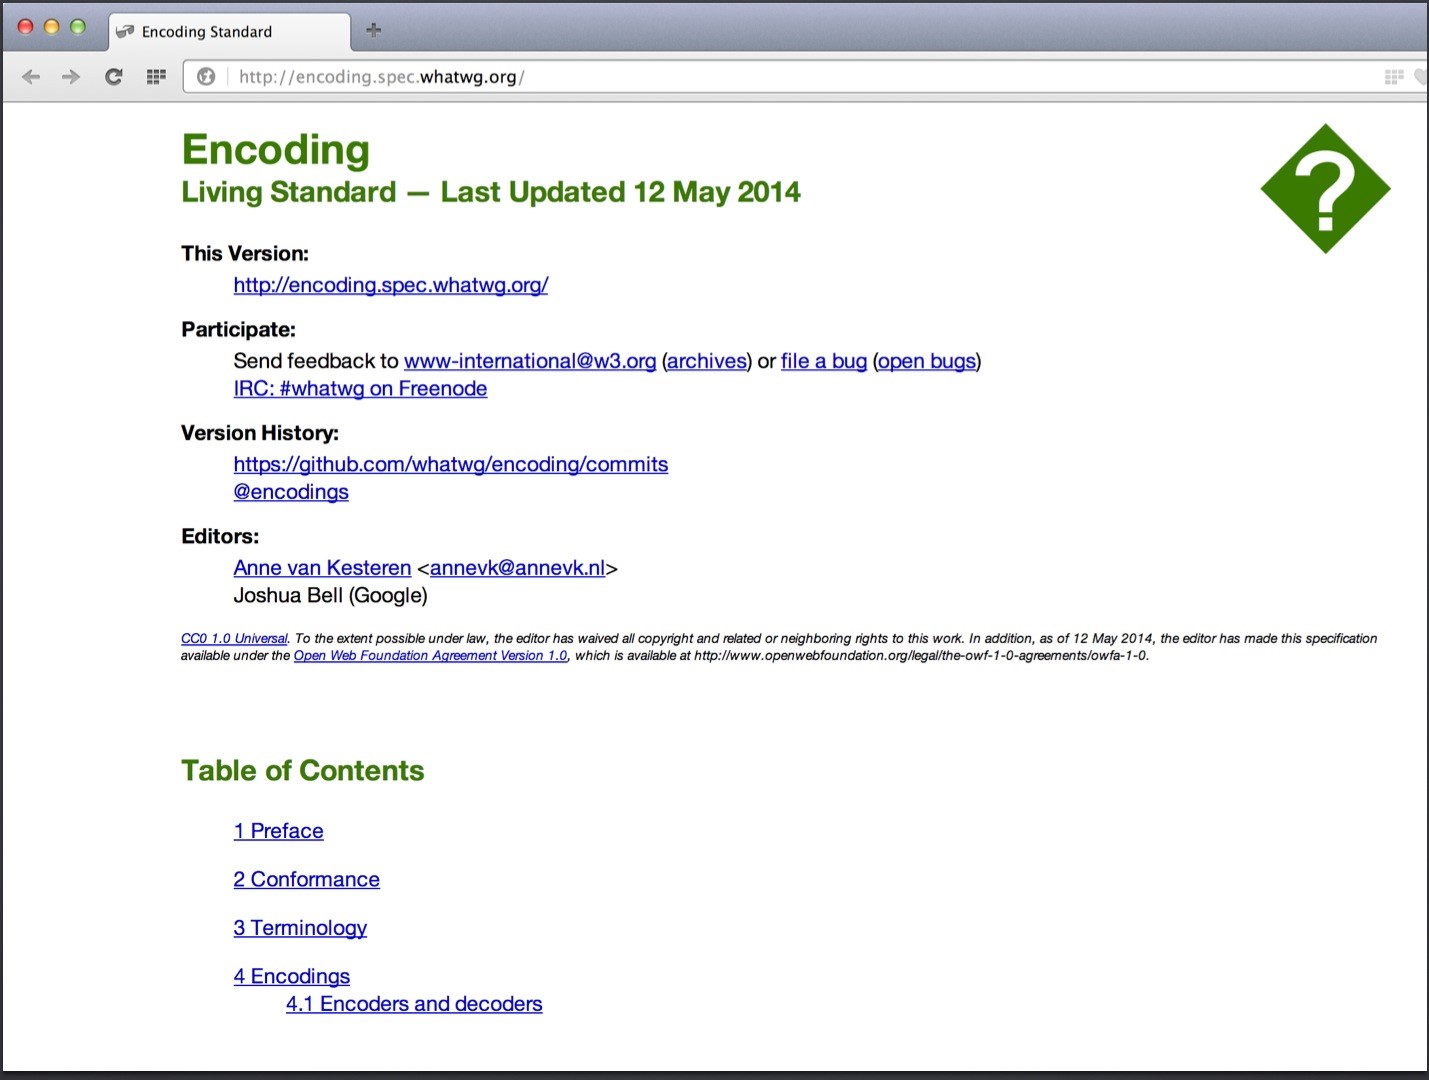
Task: Reload the page with refresh icon
Action: point(114,77)
